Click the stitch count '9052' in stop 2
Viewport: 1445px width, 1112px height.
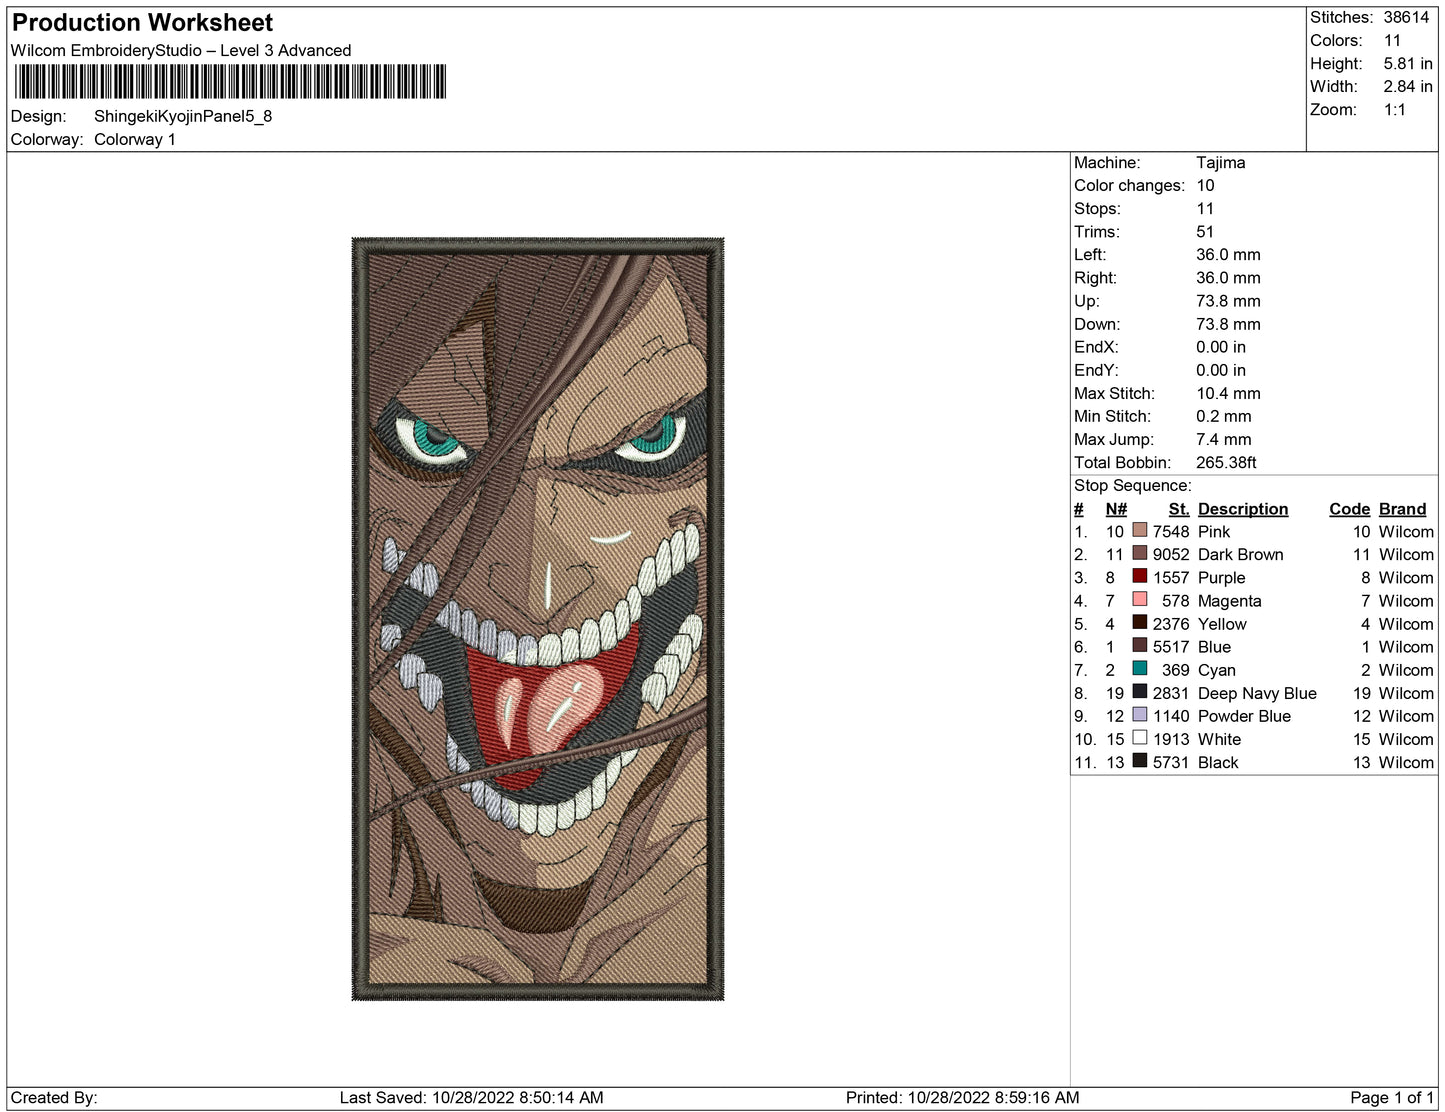point(1171,554)
